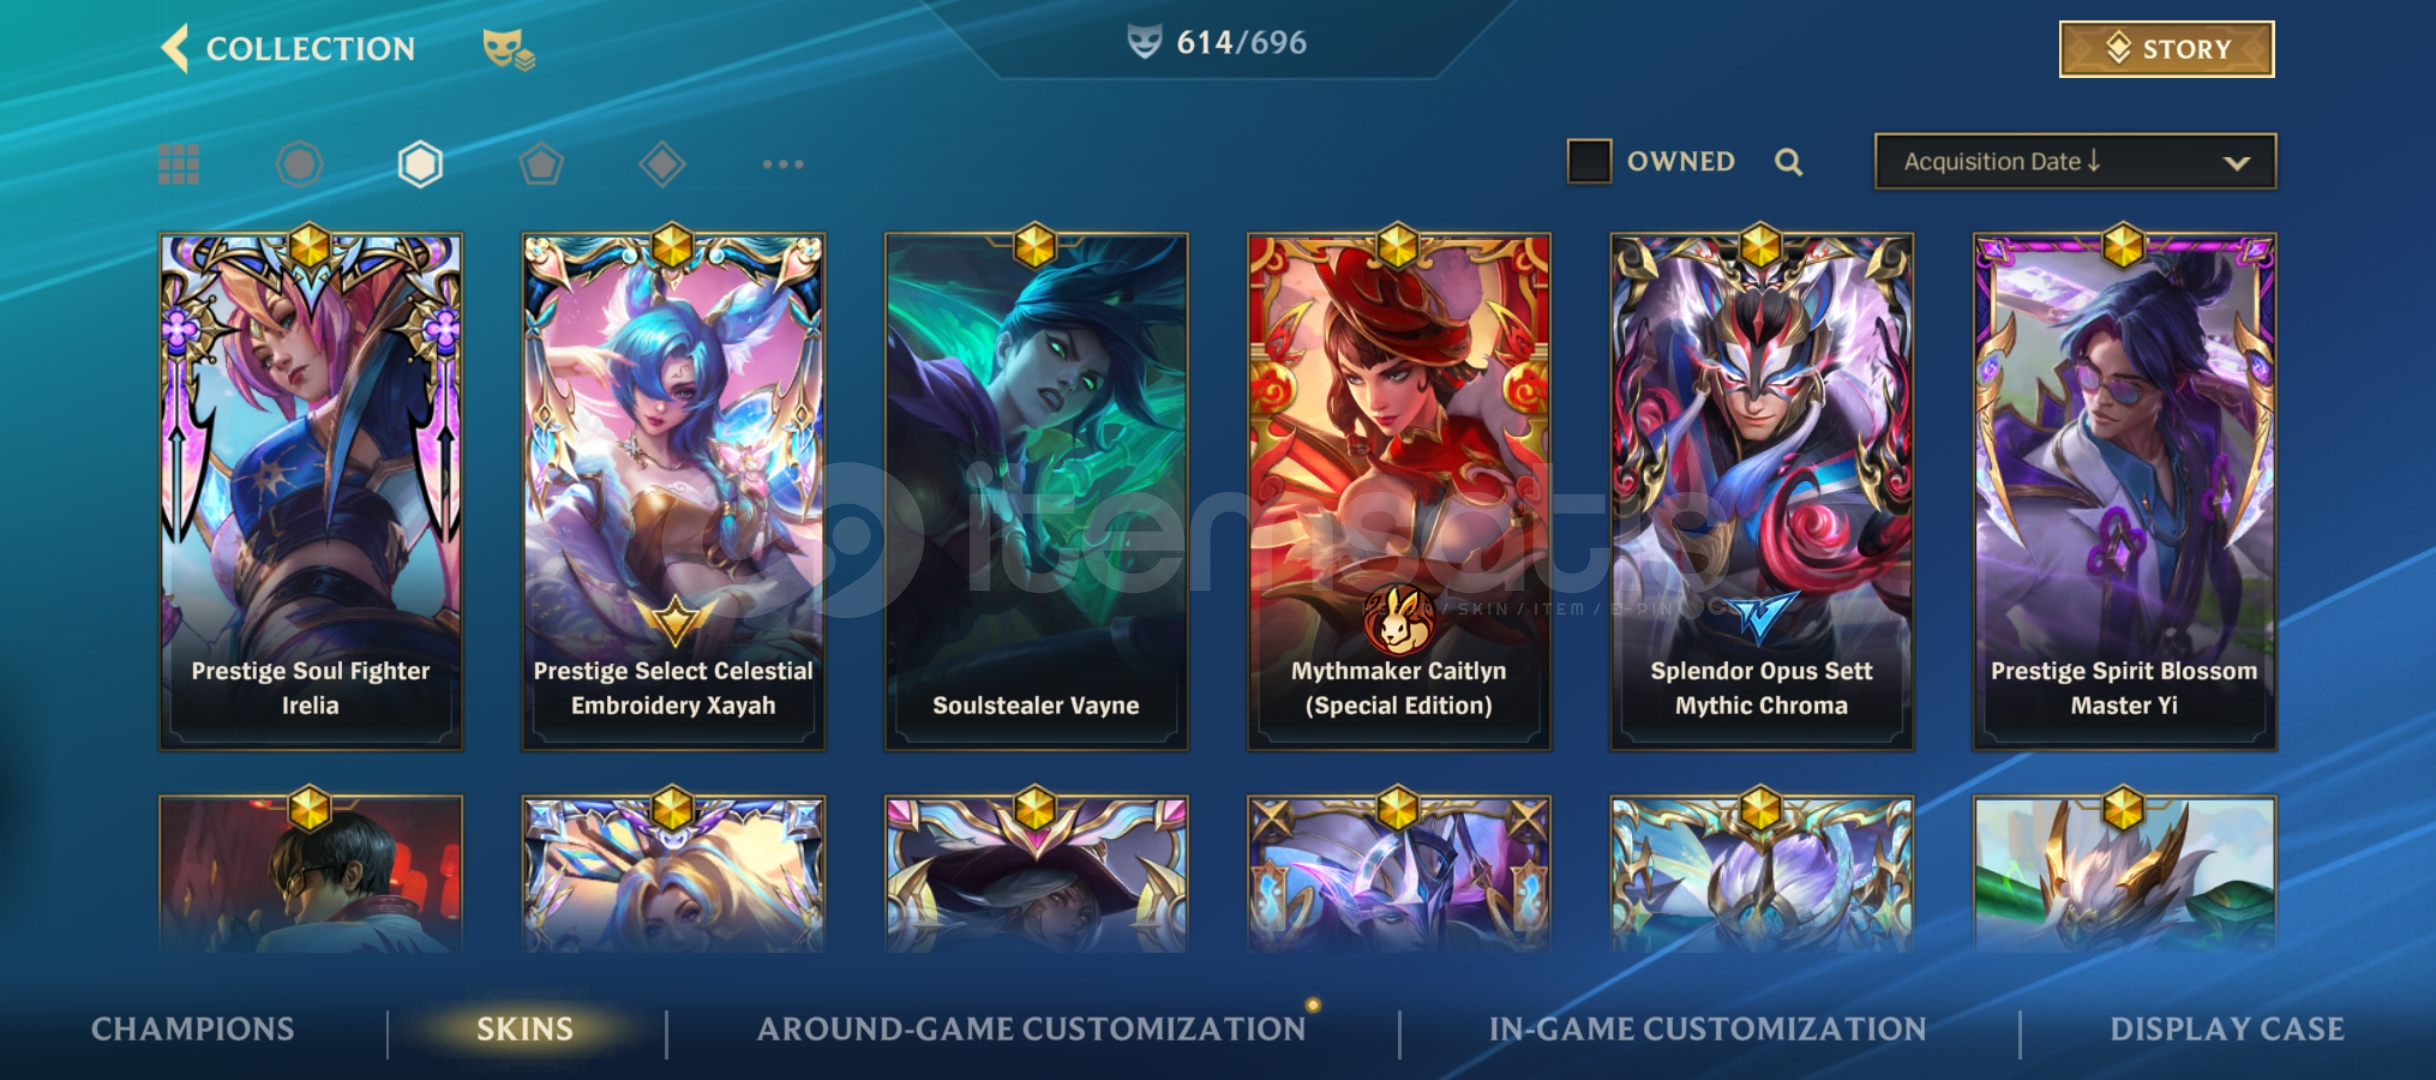Screen dimensions: 2436x1080
Task: Open Mythmaker Caitlyn Special Edition card
Action: 1398,491
